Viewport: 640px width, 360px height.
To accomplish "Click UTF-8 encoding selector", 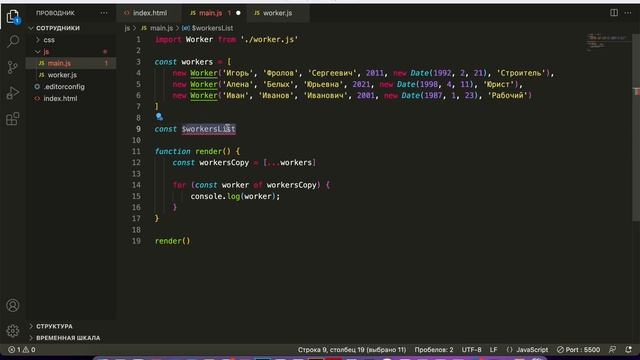I will pyautogui.click(x=471, y=350).
